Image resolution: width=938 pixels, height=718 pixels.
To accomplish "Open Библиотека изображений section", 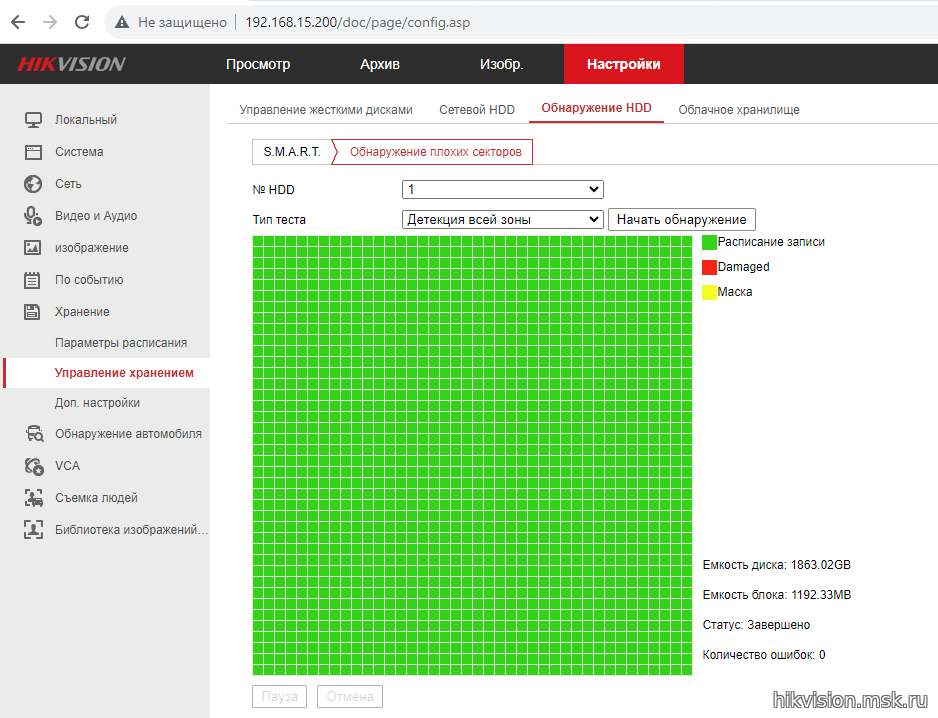I will coord(132,530).
